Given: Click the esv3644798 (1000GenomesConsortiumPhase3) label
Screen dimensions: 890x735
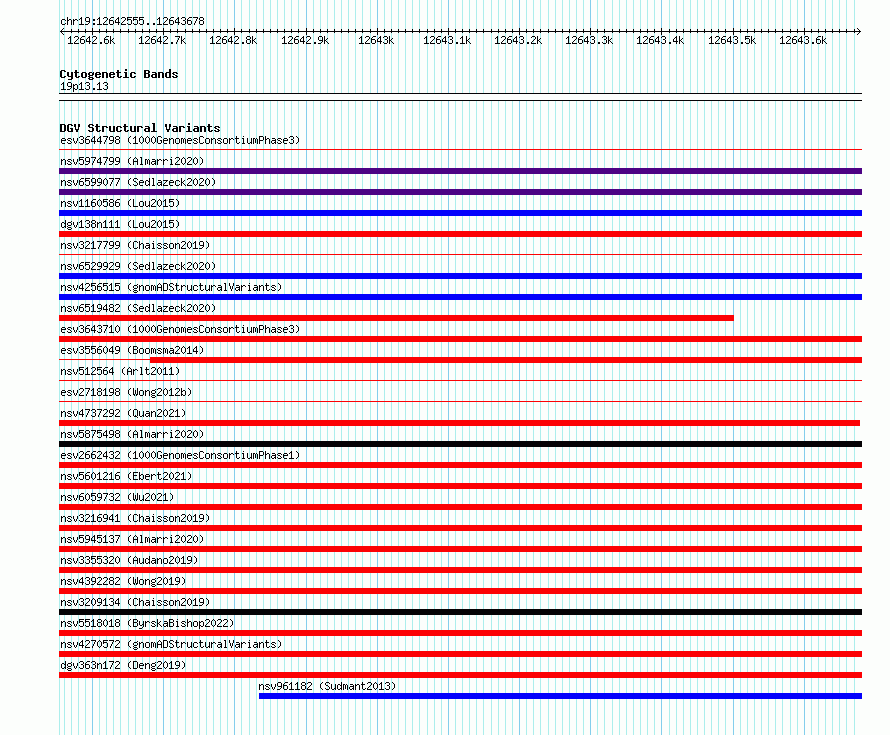Looking at the screenshot, I should tap(180, 140).
